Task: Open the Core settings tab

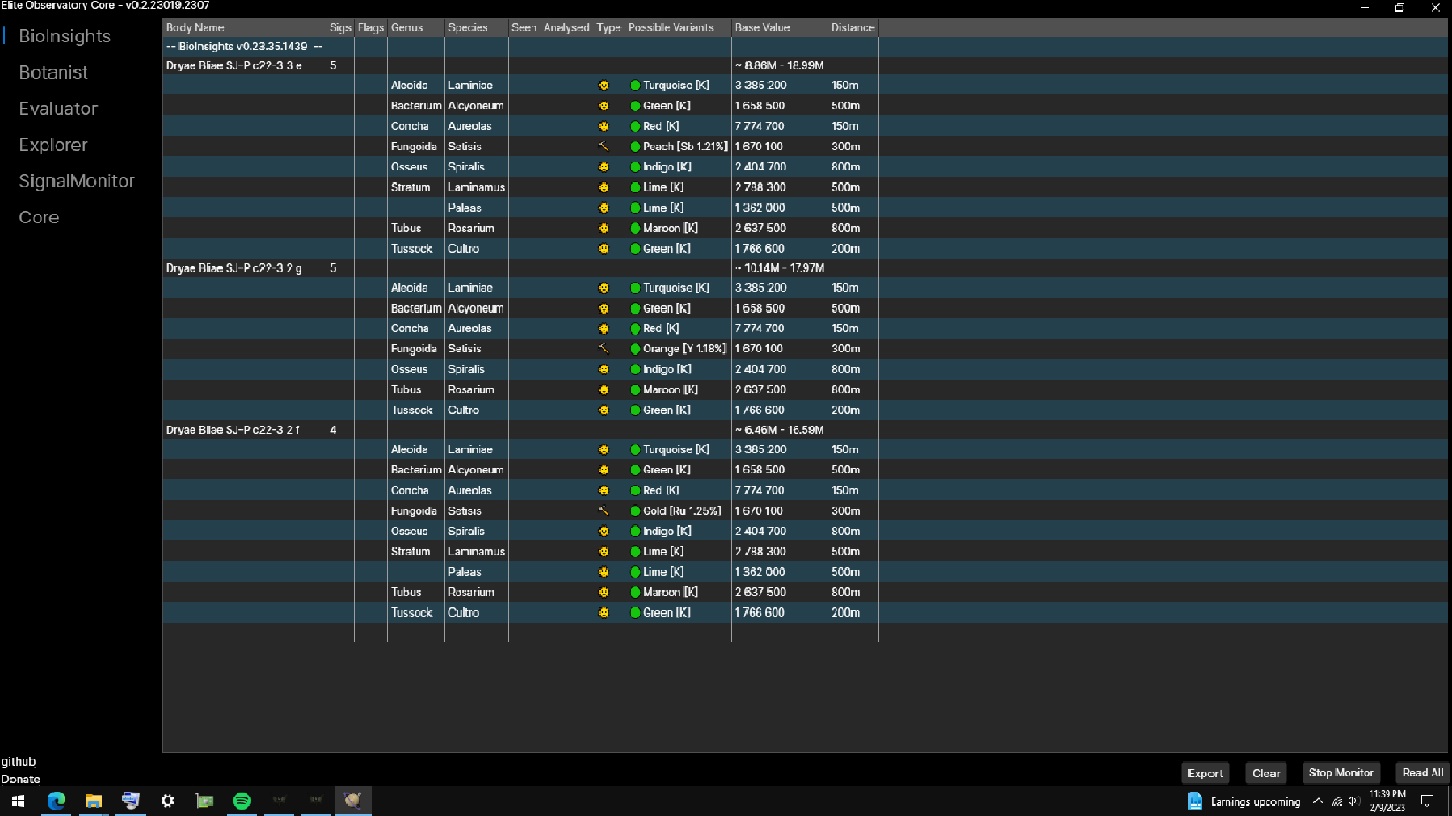Action: click(39, 217)
